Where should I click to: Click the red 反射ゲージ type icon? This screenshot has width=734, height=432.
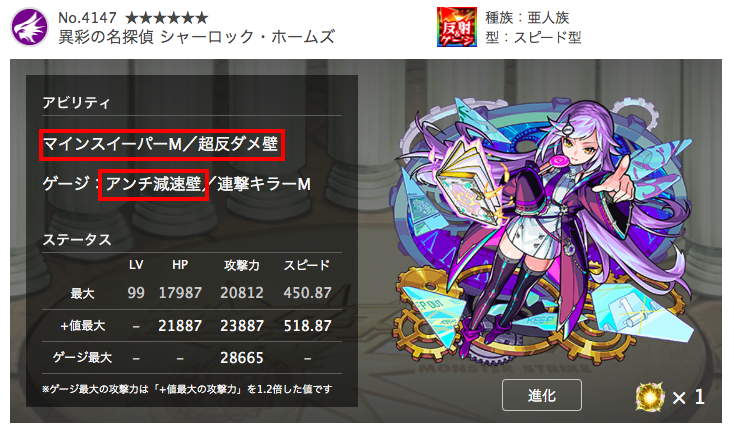(x=456, y=27)
